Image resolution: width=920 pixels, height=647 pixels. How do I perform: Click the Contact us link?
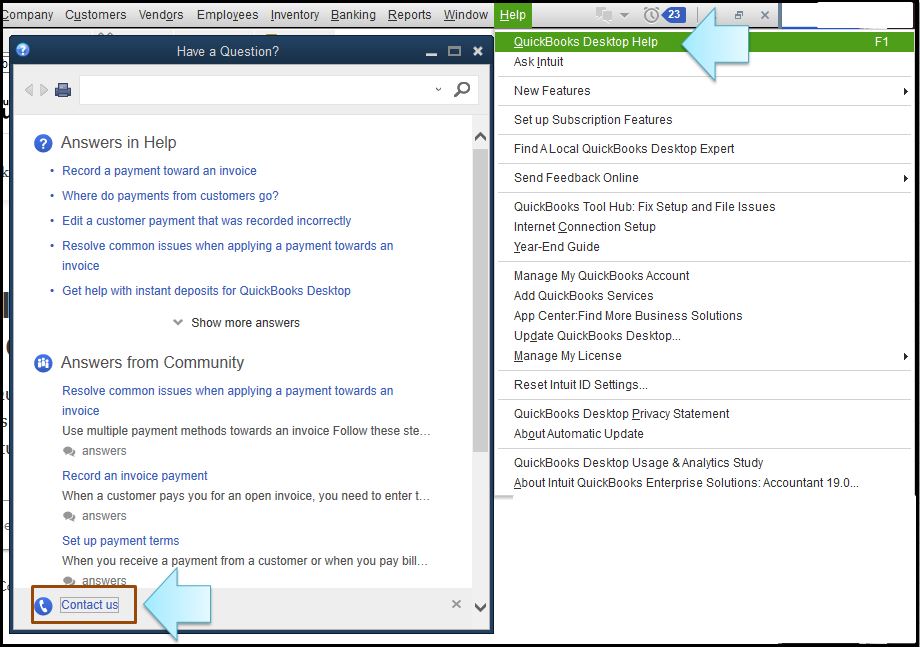[90, 605]
